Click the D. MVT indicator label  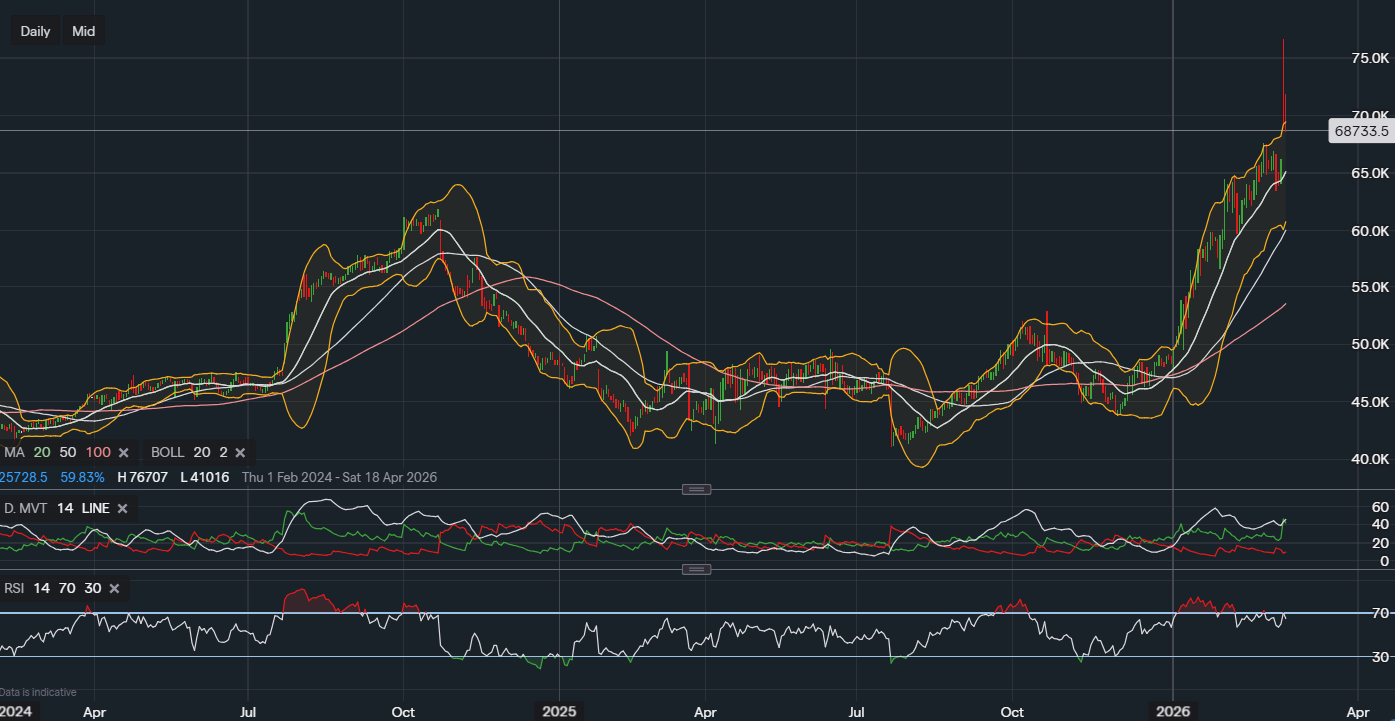click(x=26, y=509)
